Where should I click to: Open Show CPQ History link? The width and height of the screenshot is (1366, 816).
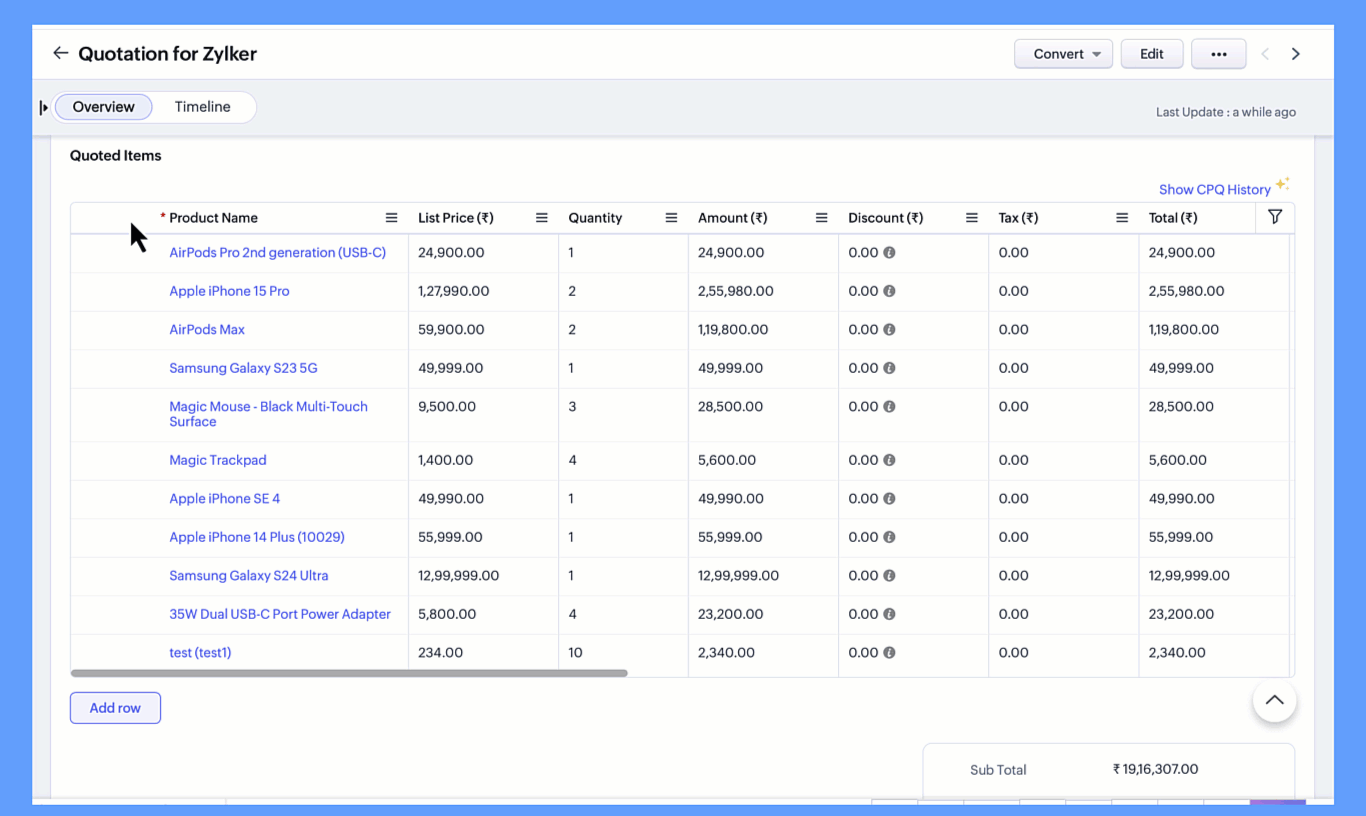click(1214, 189)
